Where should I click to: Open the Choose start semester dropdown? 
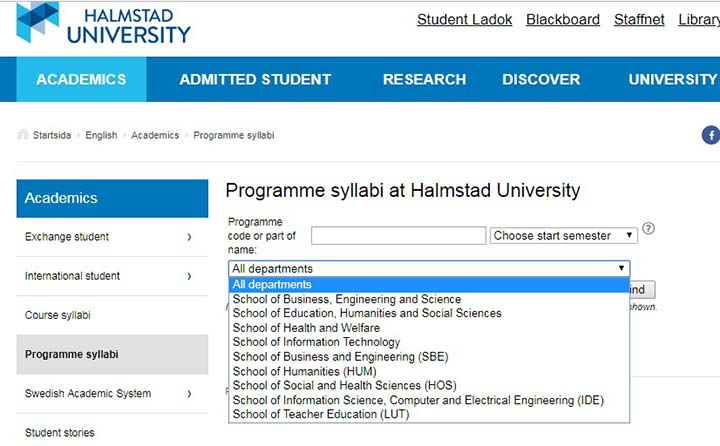(563, 236)
